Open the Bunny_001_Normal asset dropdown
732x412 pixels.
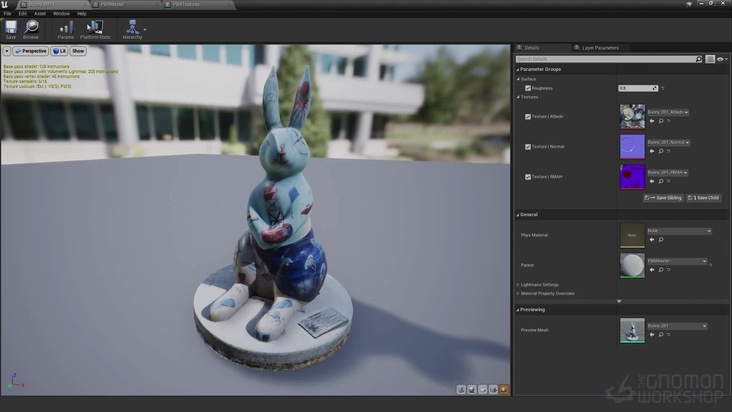point(669,142)
